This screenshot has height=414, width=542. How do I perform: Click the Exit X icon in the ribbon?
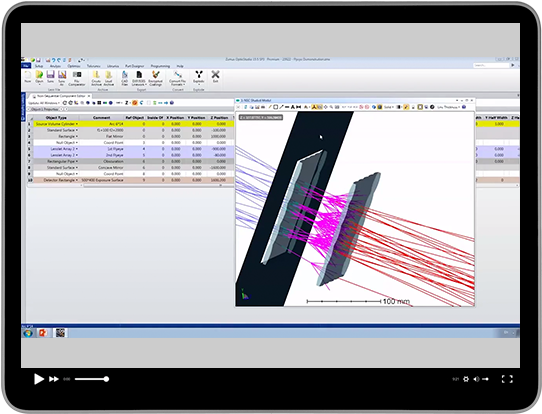[215, 76]
